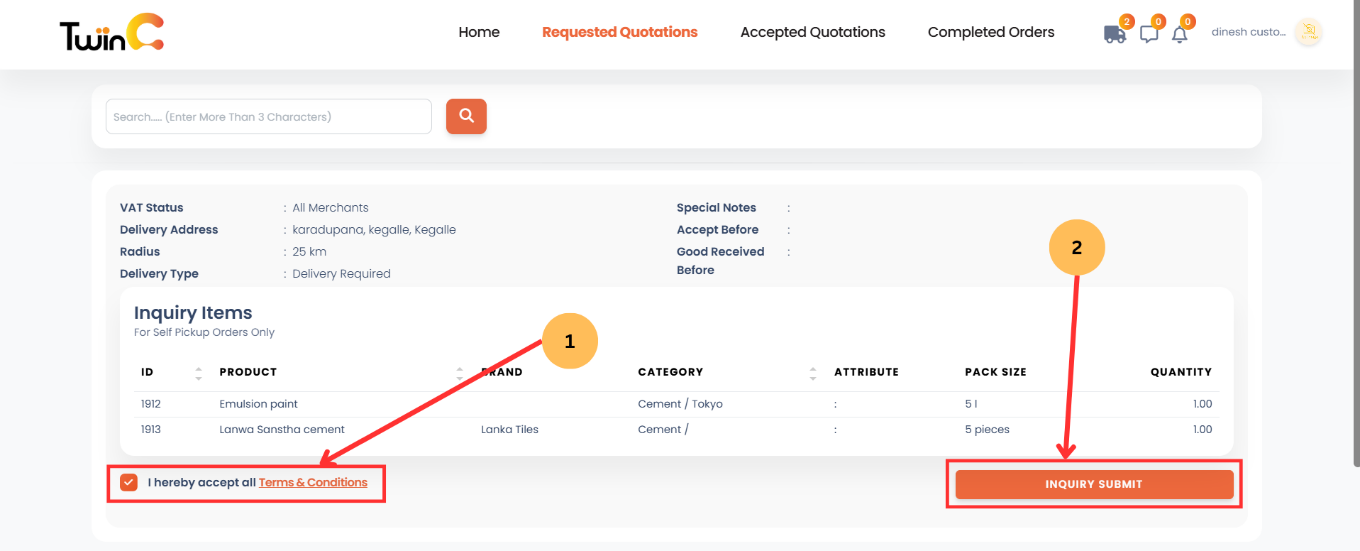Click the ATTRIBUTE column header
This screenshot has width=1360, height=551.
tap(867, 372)
